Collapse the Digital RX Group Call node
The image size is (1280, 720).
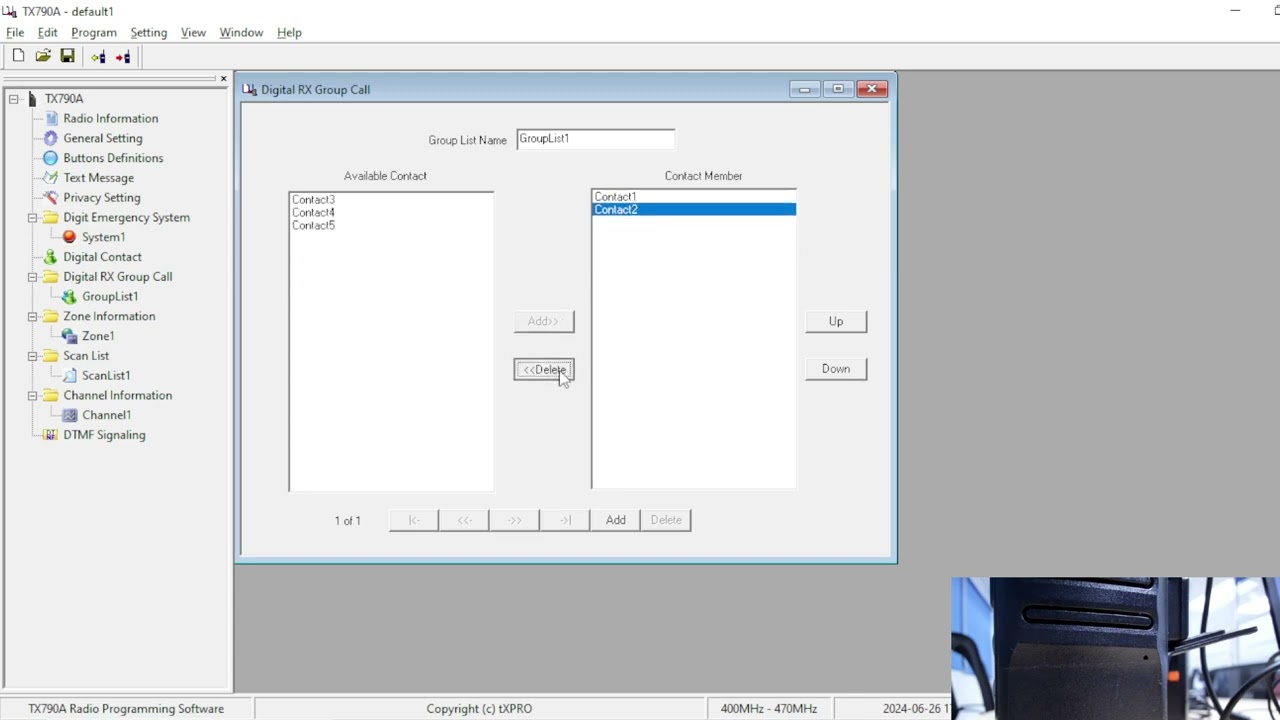(x=33, y=277)
